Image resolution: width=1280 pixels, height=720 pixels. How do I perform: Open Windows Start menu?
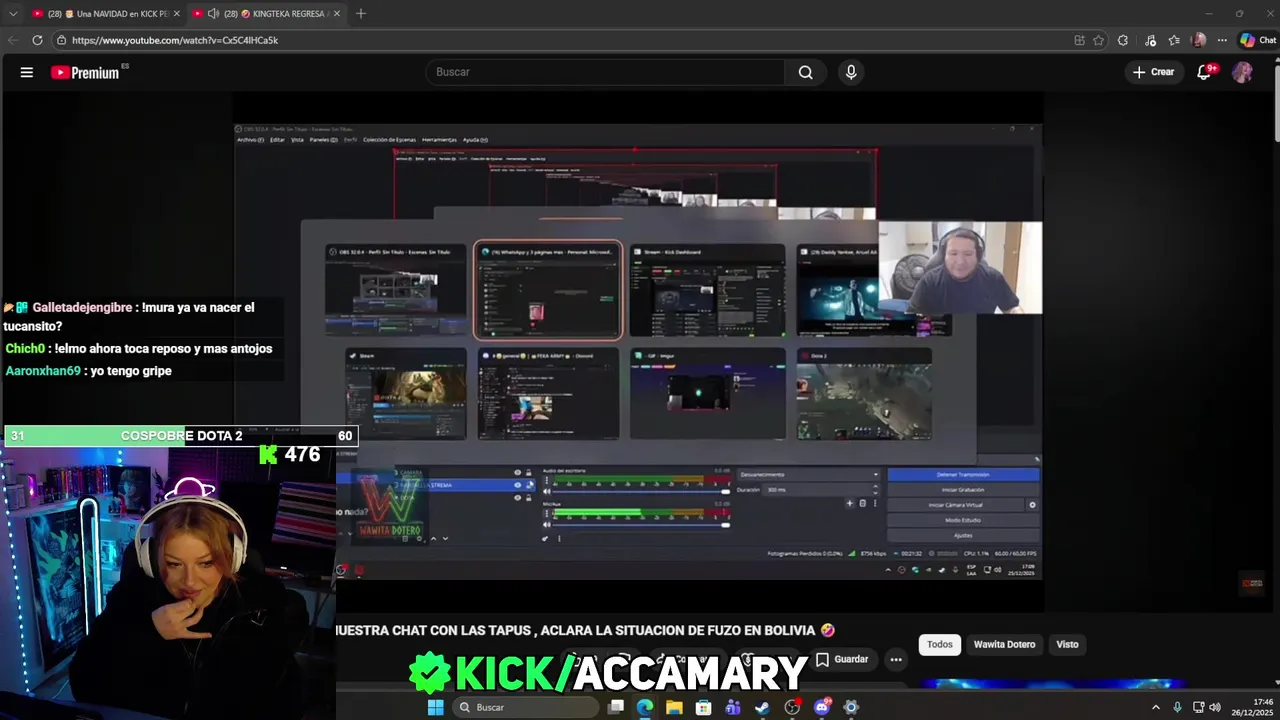tap(435, 707)
